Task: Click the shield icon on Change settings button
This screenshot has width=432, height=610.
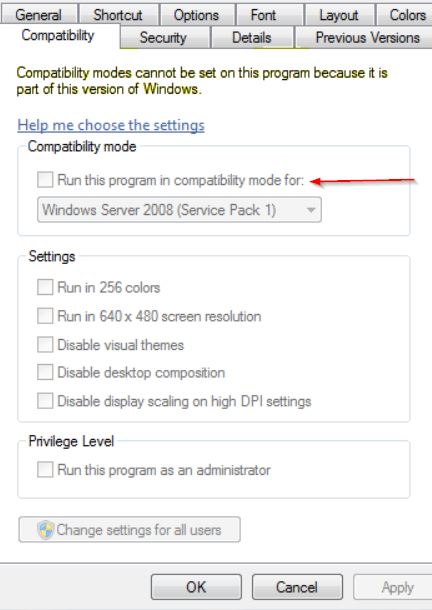Action: click(46, 530)
